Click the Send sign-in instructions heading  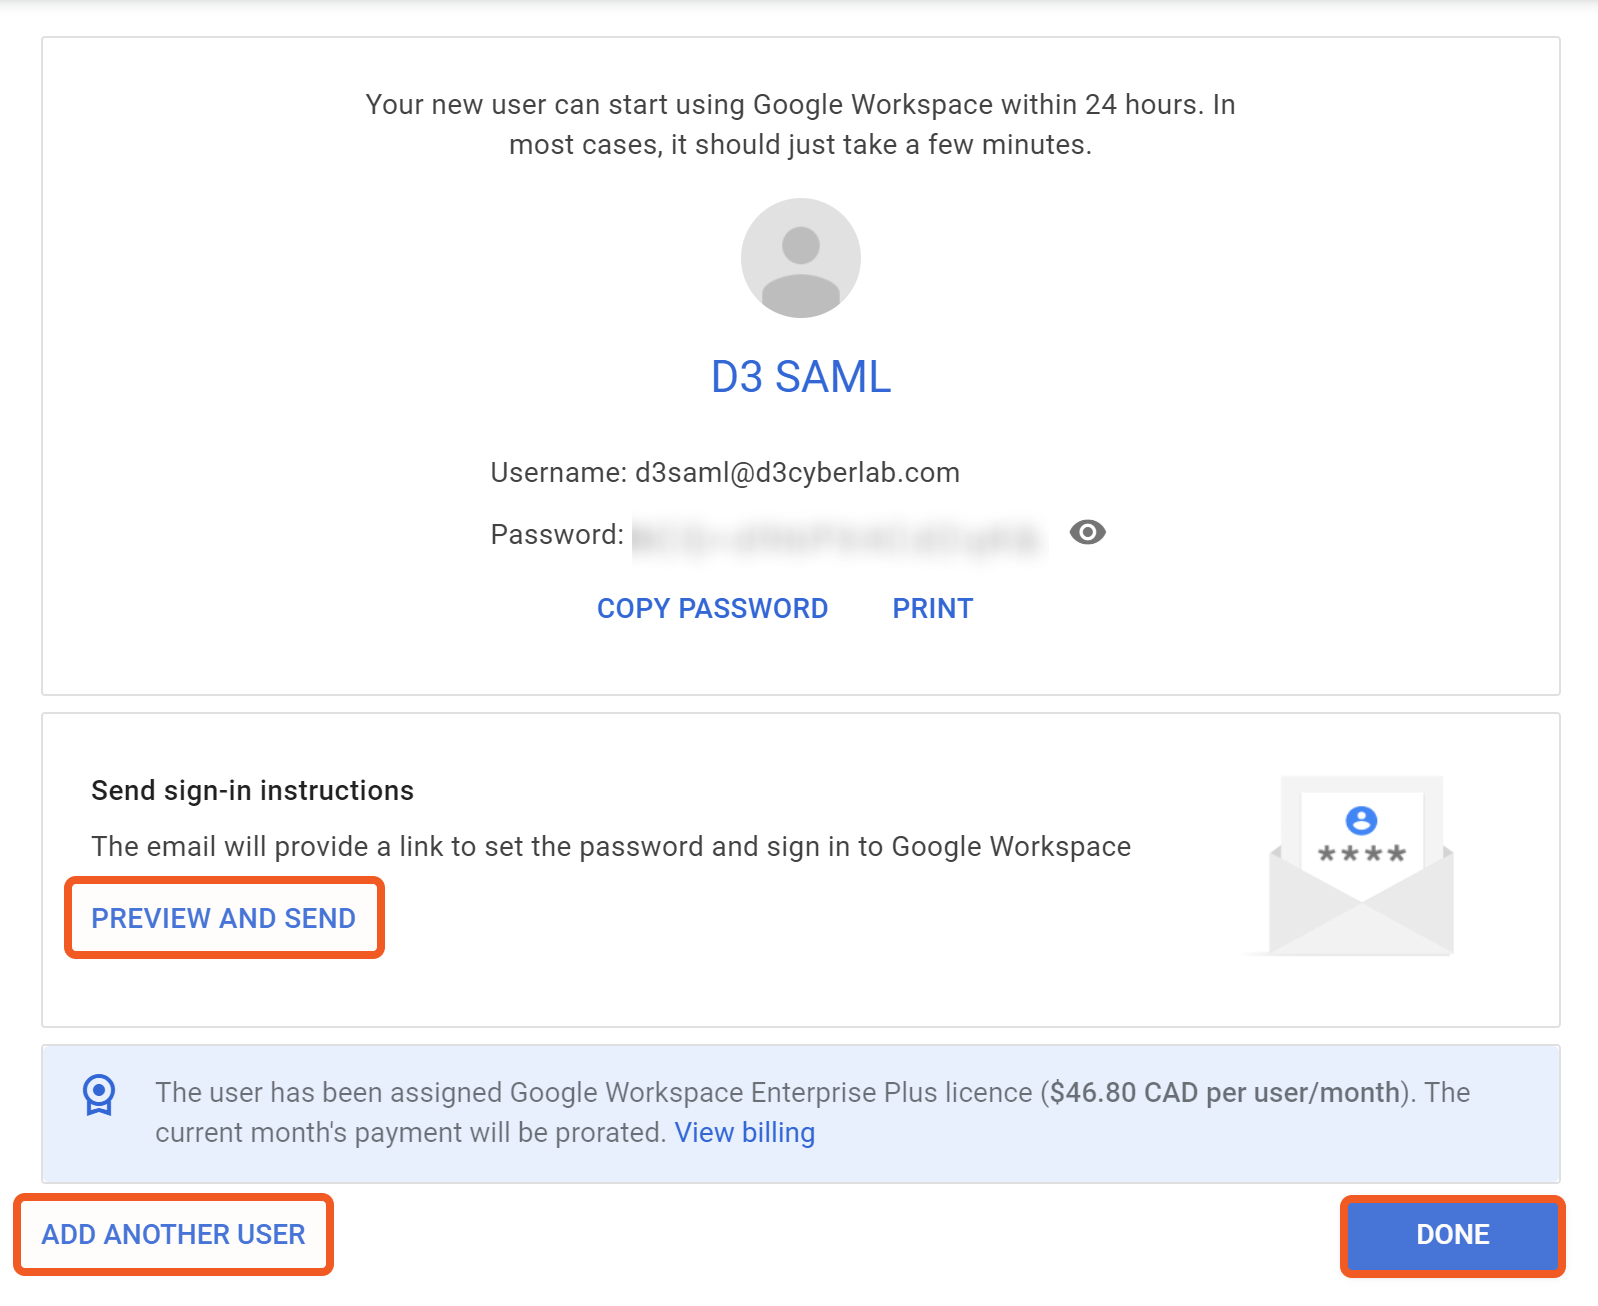(x=252, y=790)
